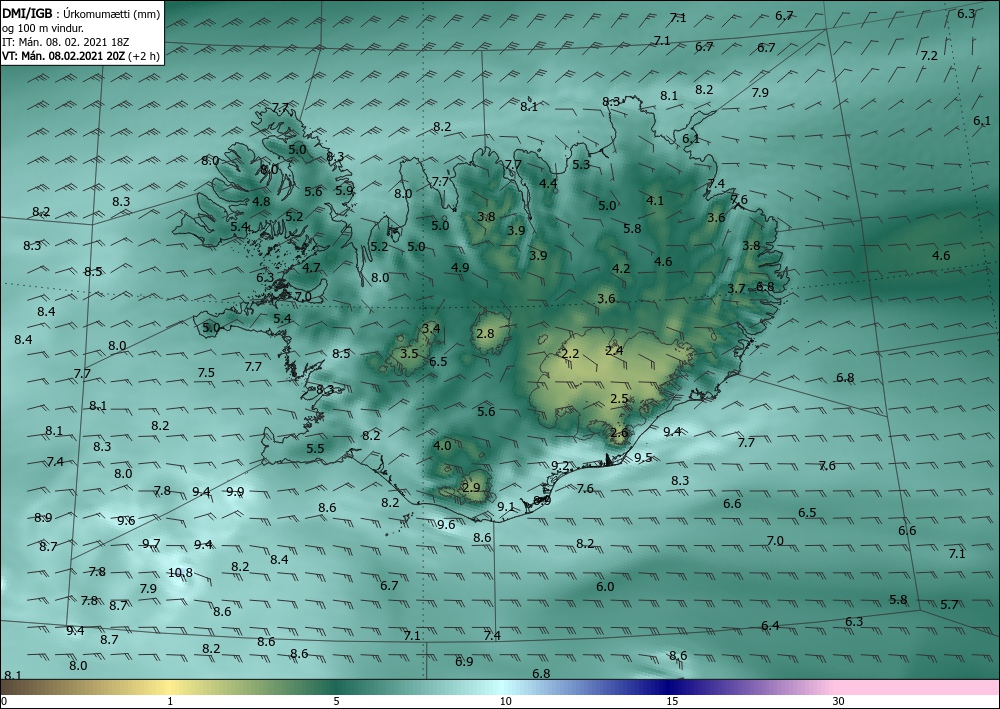Click the map value "9.9"
1000x709 pixels.
[235, 491]
